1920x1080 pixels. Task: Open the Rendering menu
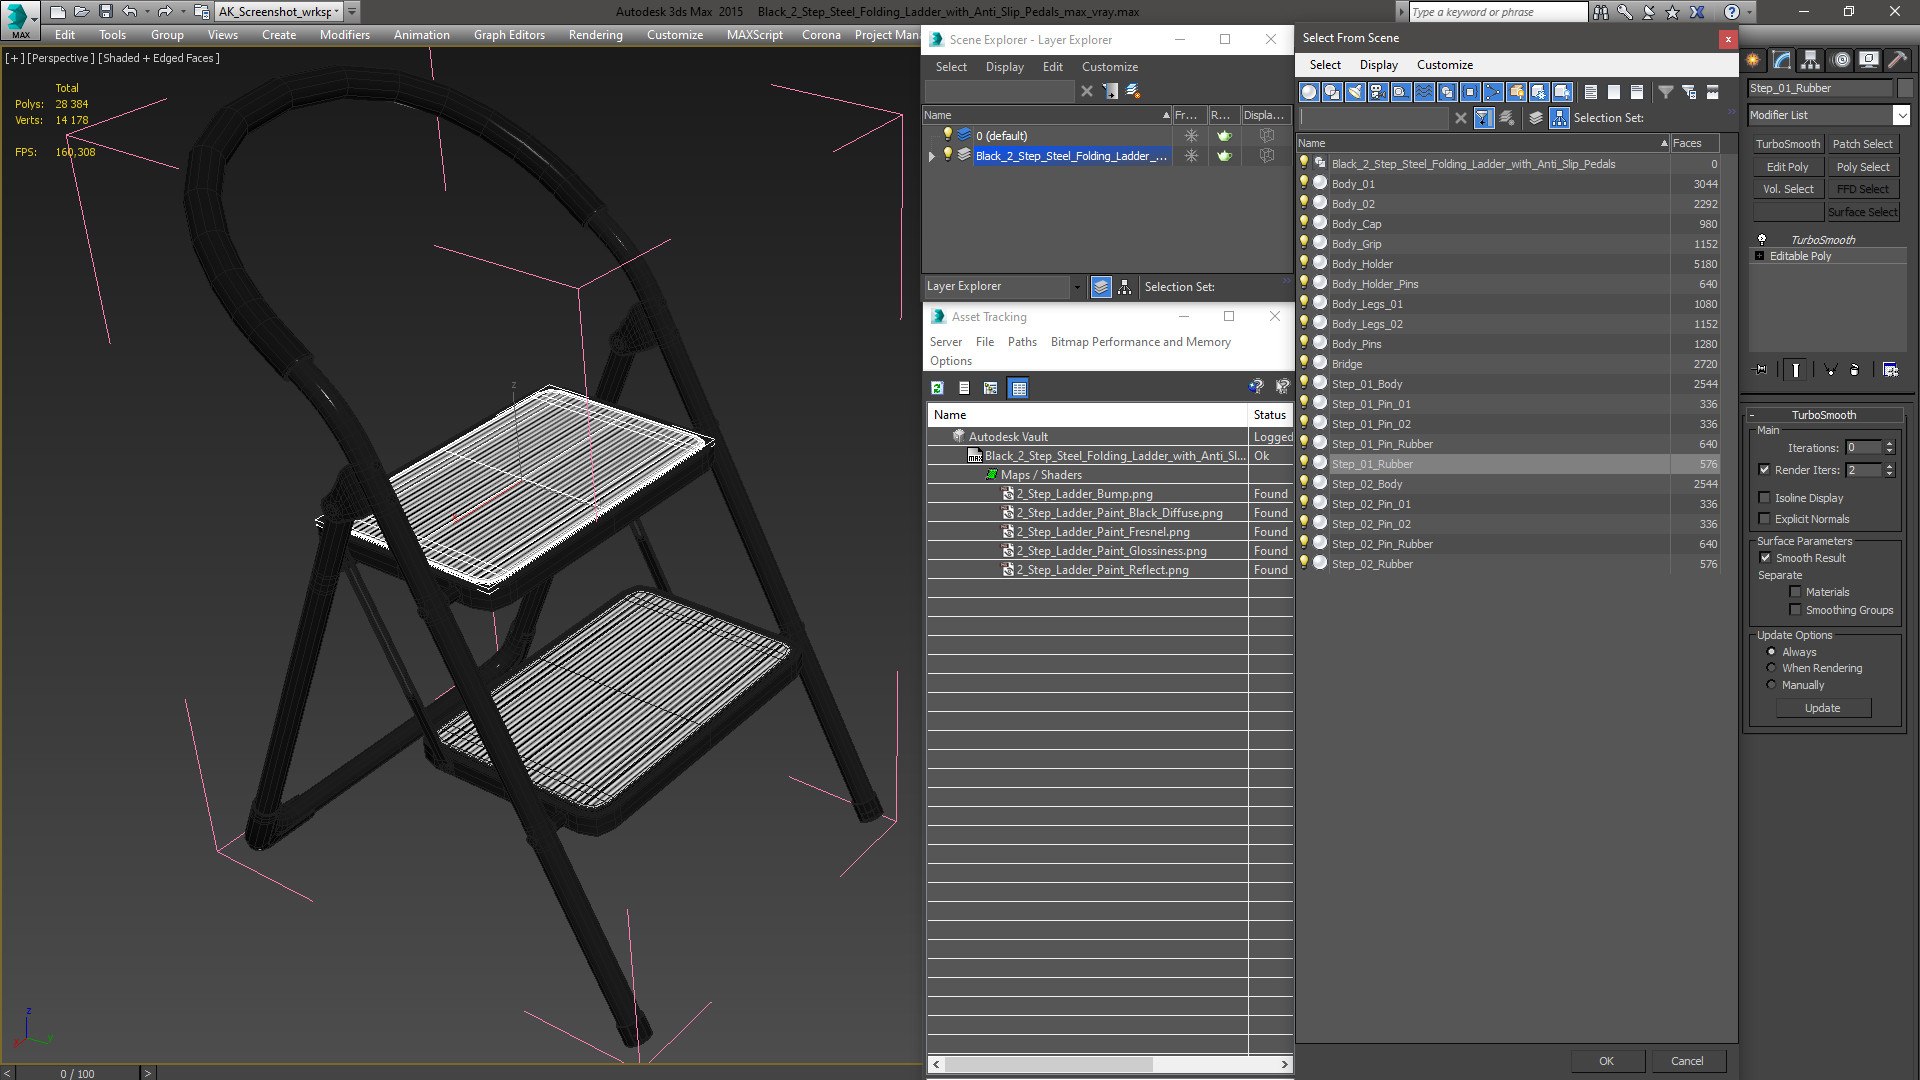point(595,34)
